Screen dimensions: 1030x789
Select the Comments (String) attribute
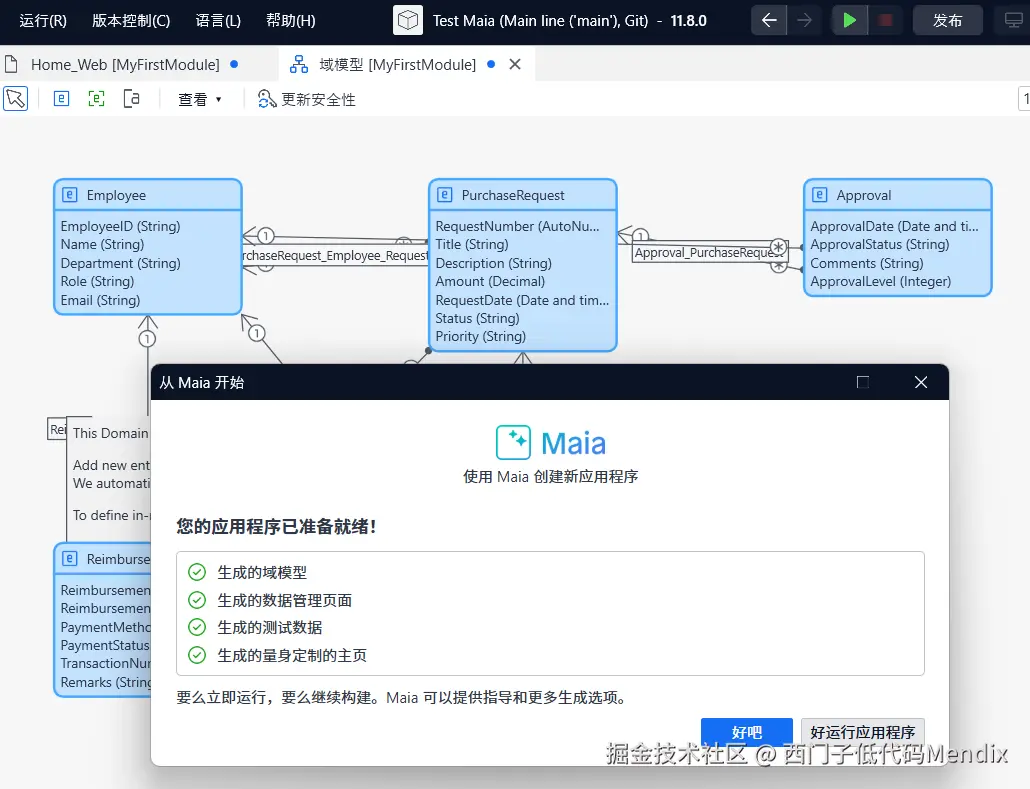point(866,263)
